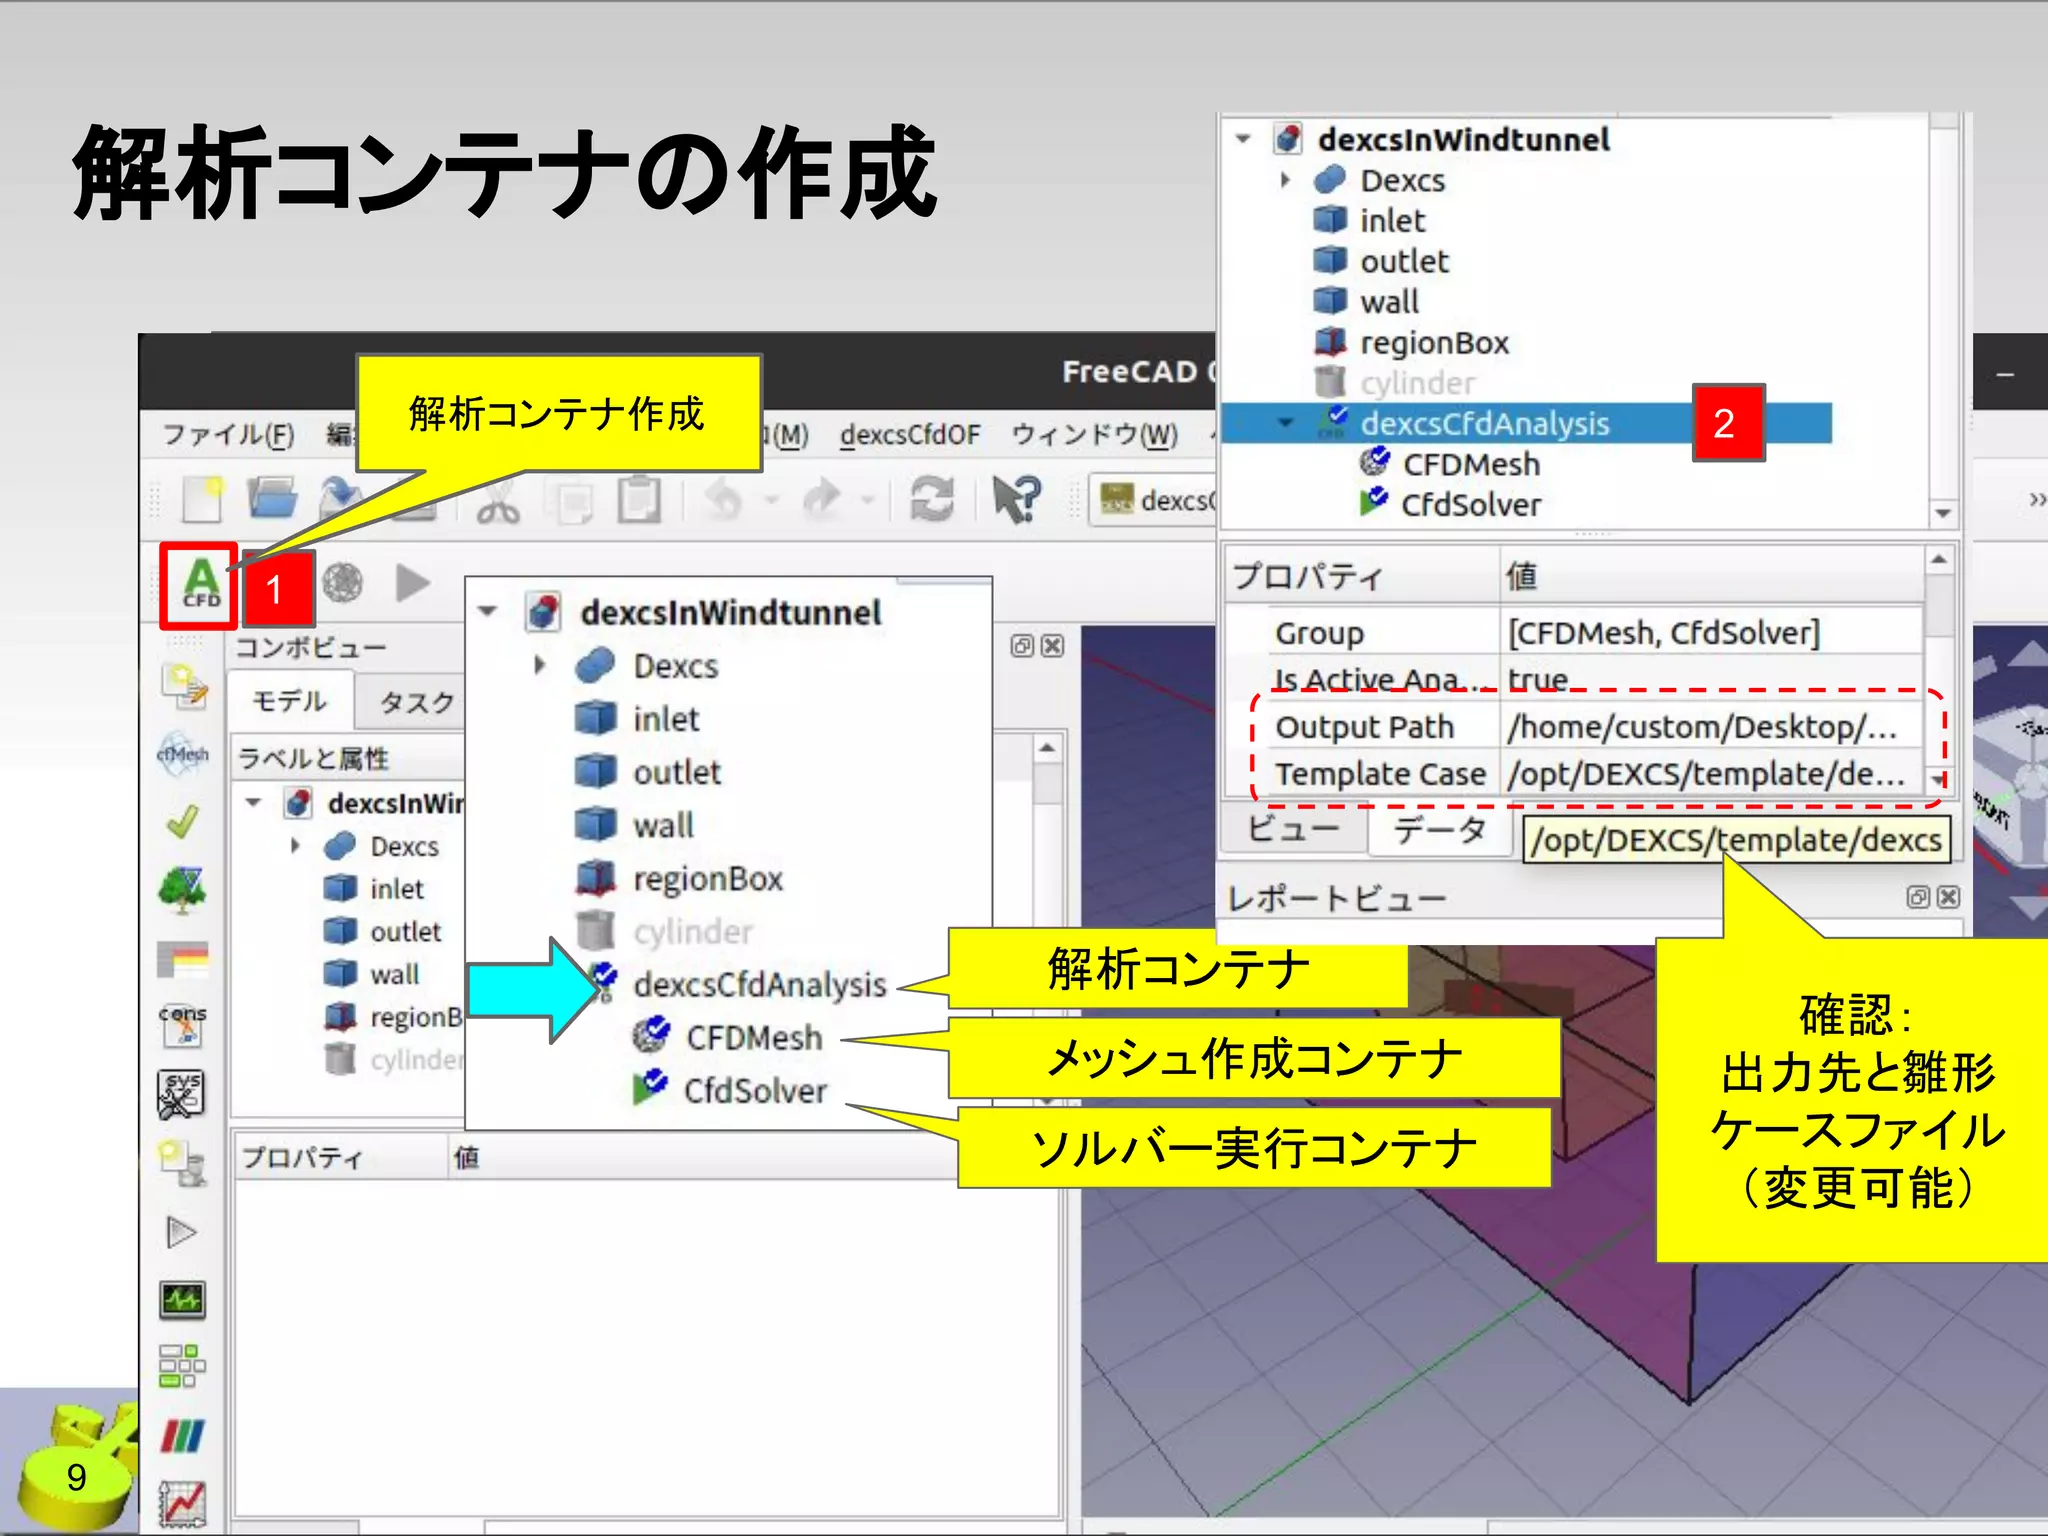Click the cfMesh icon in left sidebar
Viewport: 2048px width, 1536px height.
point(183,754)
